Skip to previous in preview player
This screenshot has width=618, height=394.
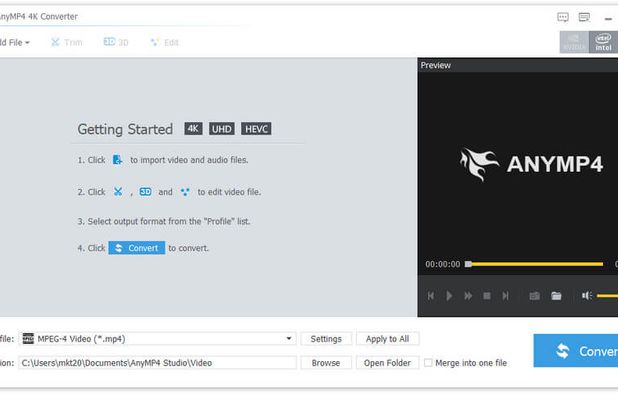tap(431, 296)
